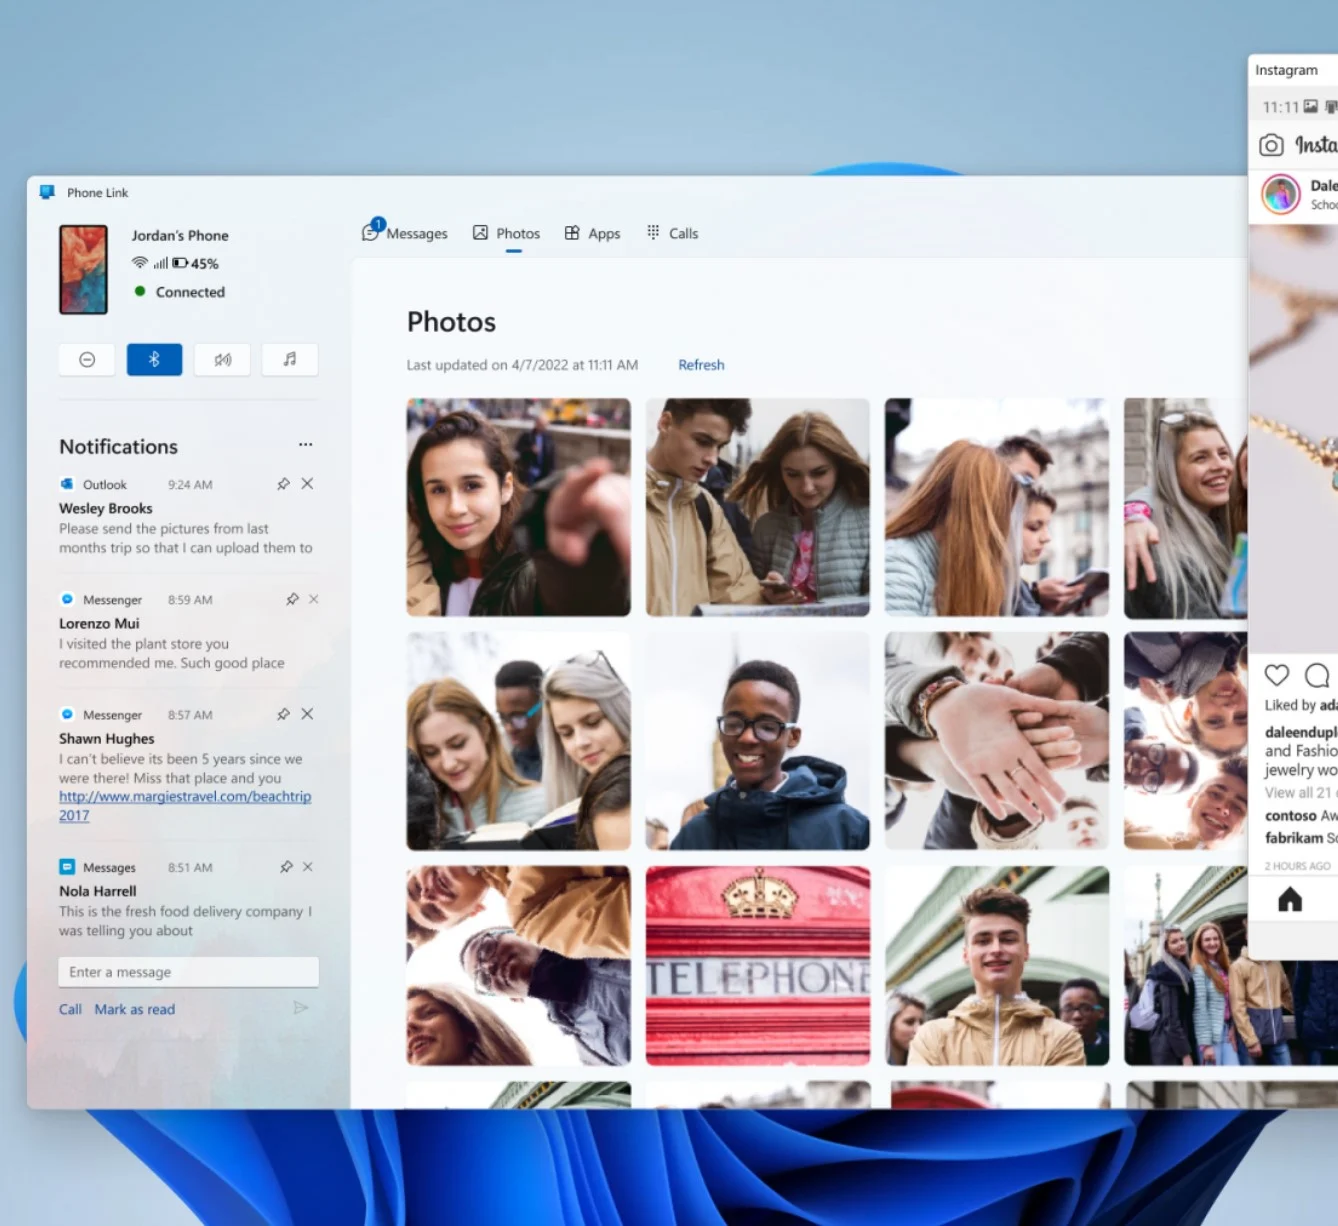The height and width of the screenshot is (1226, 1338).
Task: Switch to the Messages tab
Action: (405, 234)
